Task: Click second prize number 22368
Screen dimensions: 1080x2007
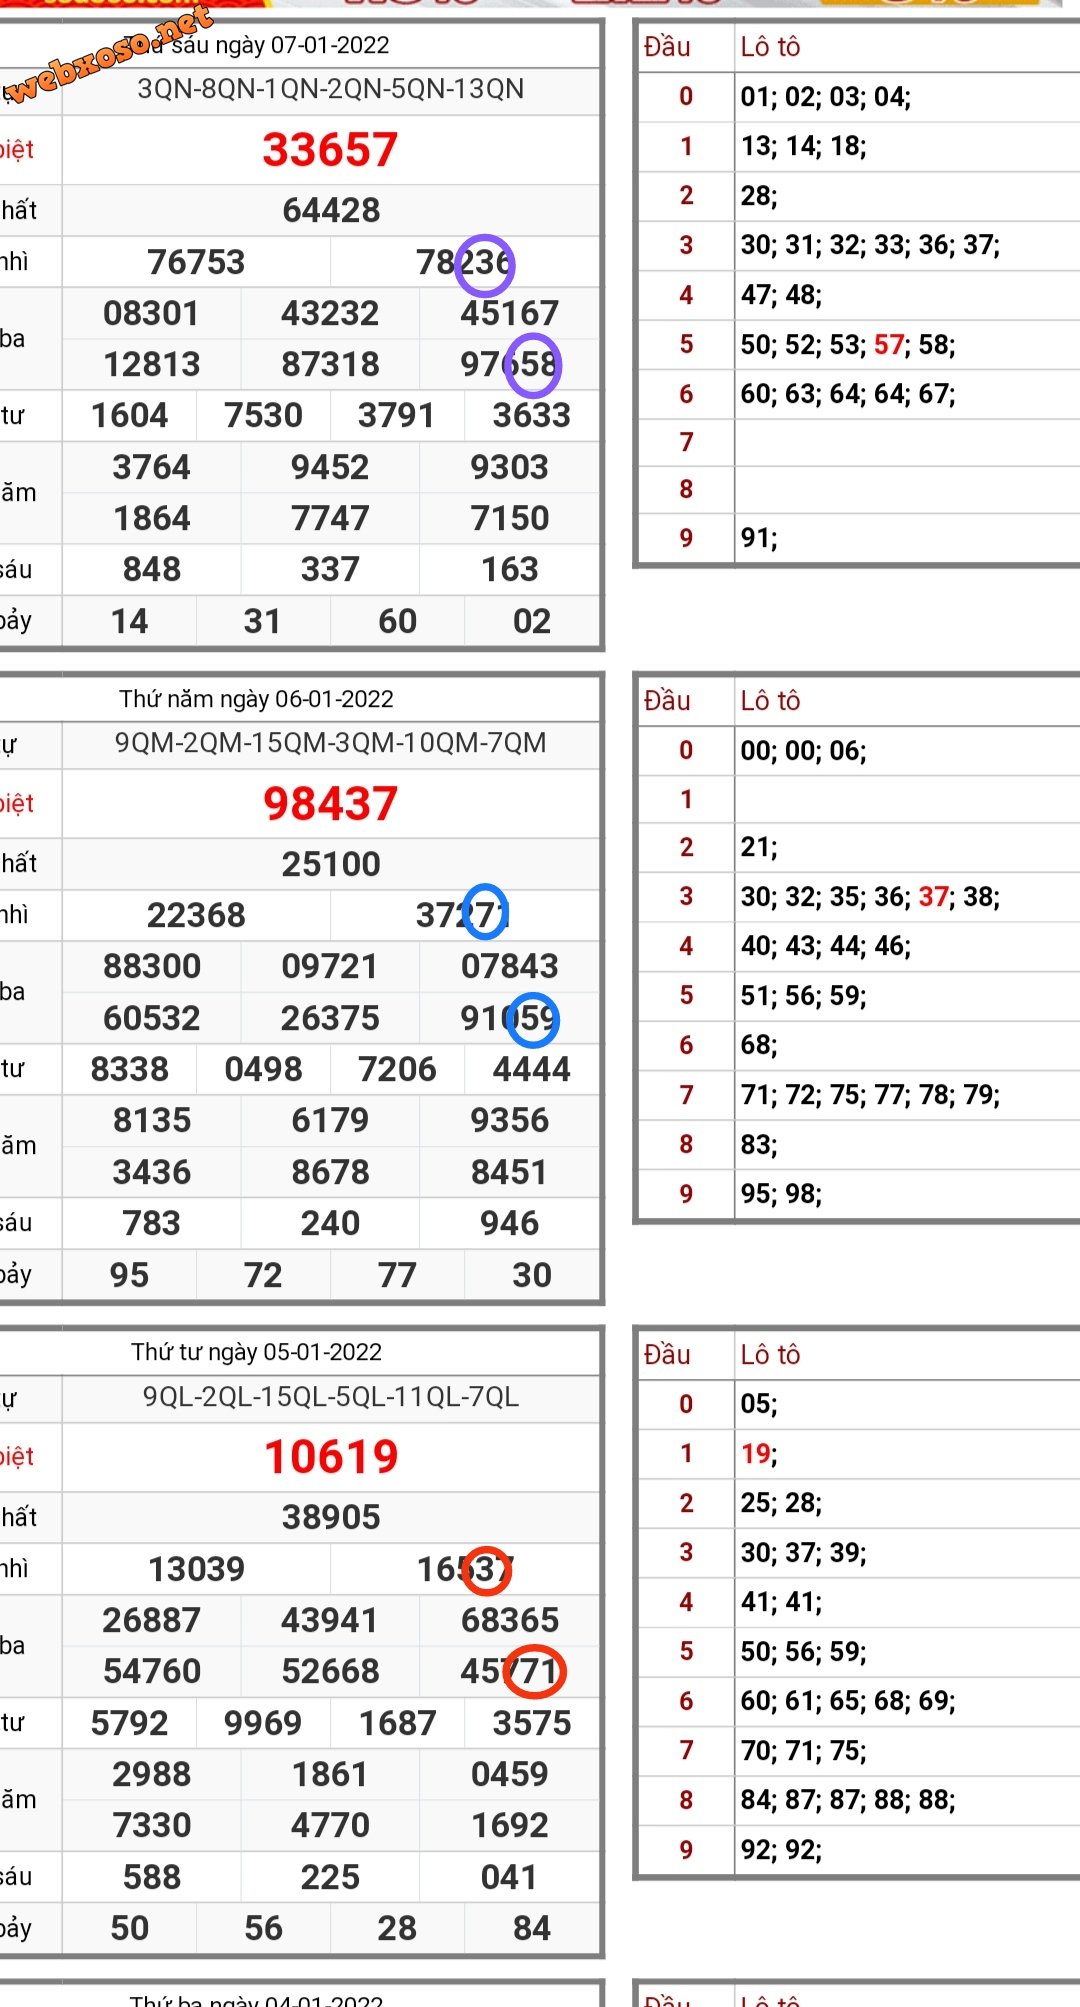Action: [196, 915]
